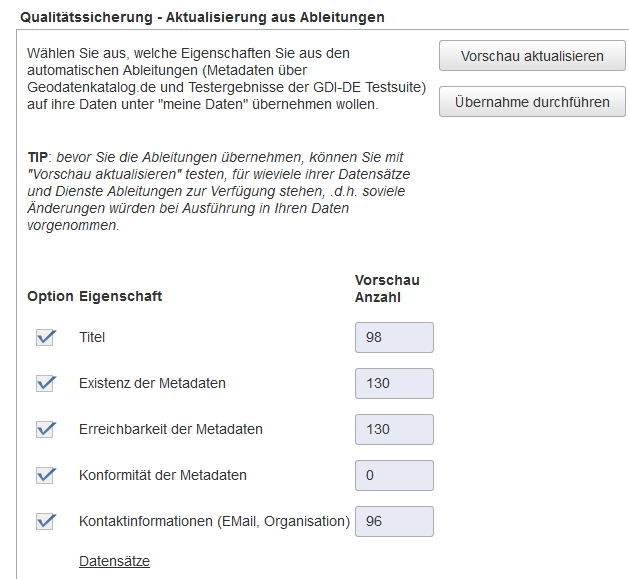Select the Erreichbarkeit der Metadaten label
The height and width of the screenshot is (579, 629).
click(x=170, y=429)
